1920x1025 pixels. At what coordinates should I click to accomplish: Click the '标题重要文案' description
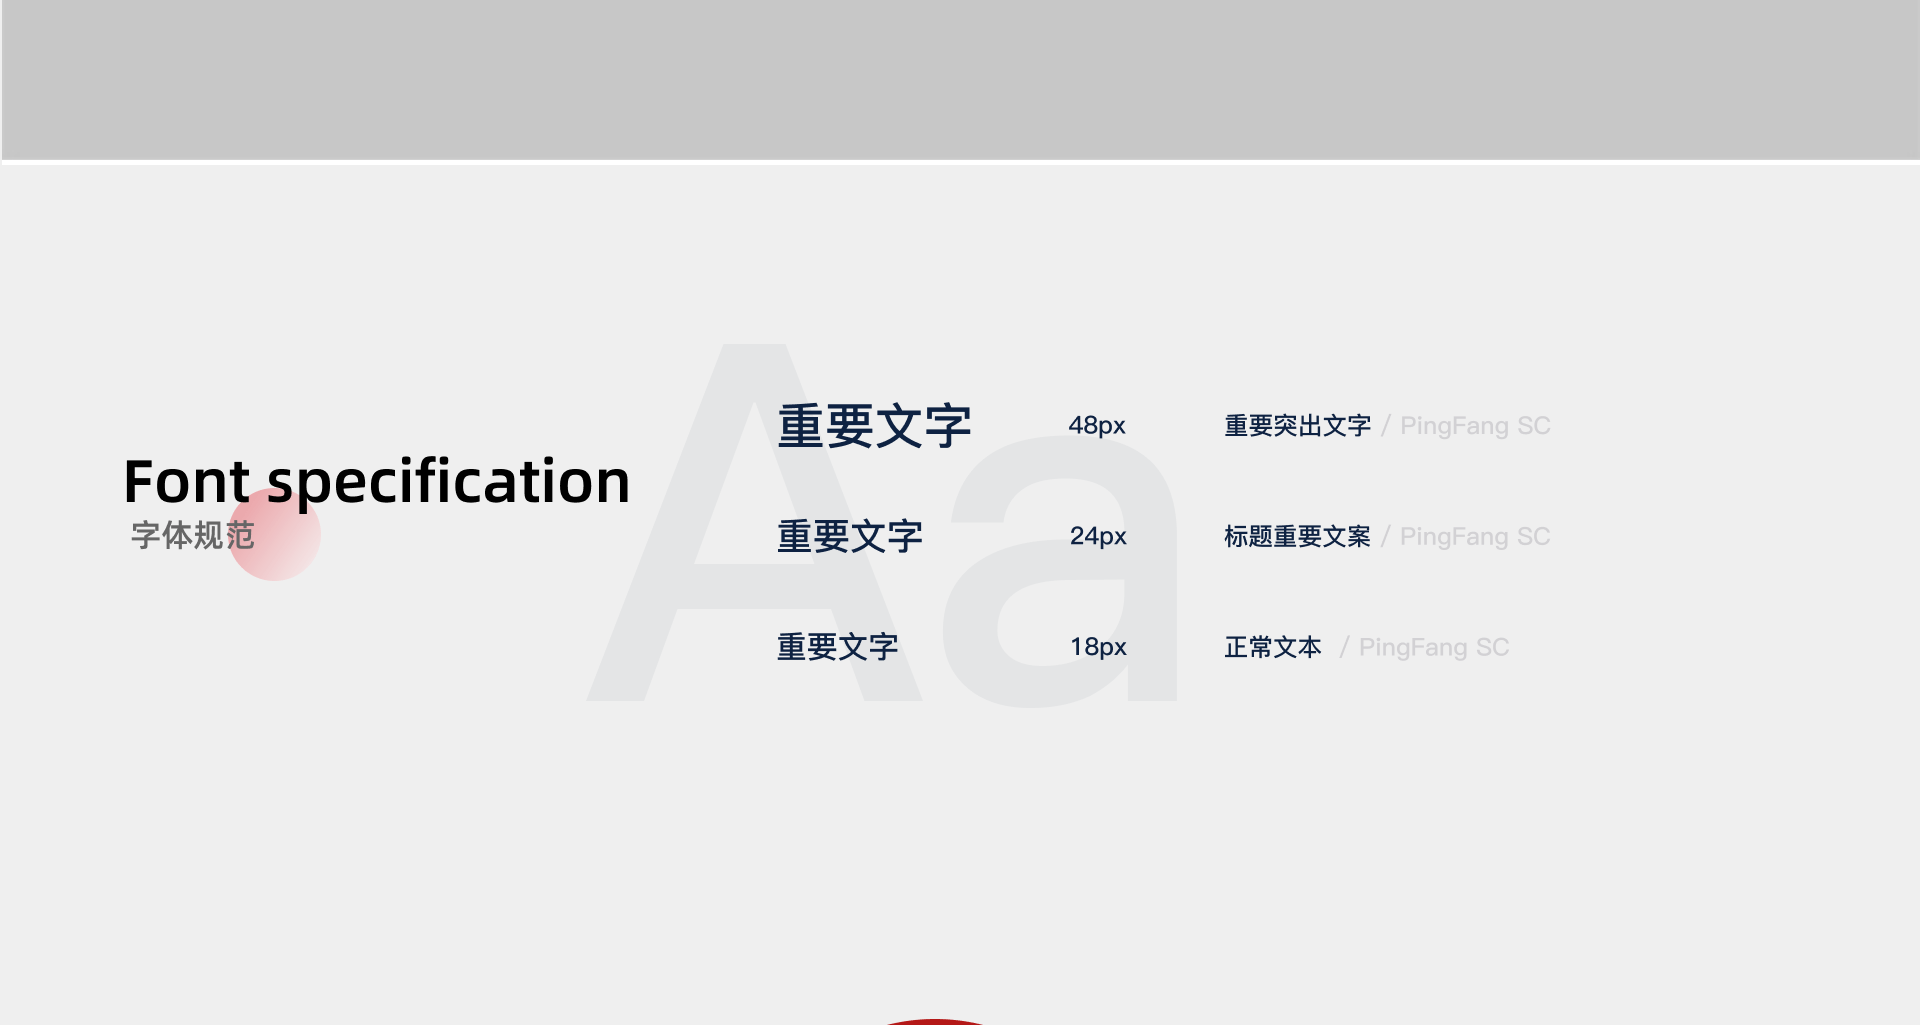1297,537
